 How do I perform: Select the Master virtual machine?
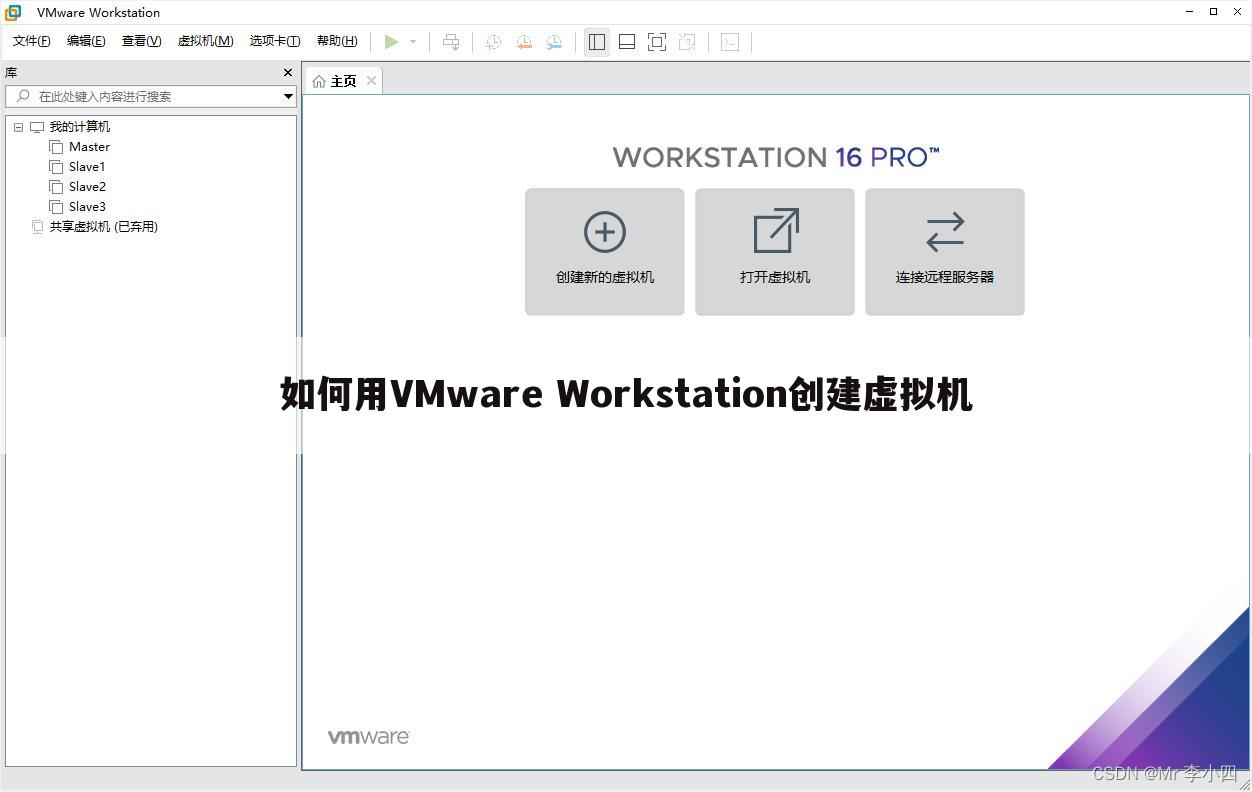click(89, 146)
